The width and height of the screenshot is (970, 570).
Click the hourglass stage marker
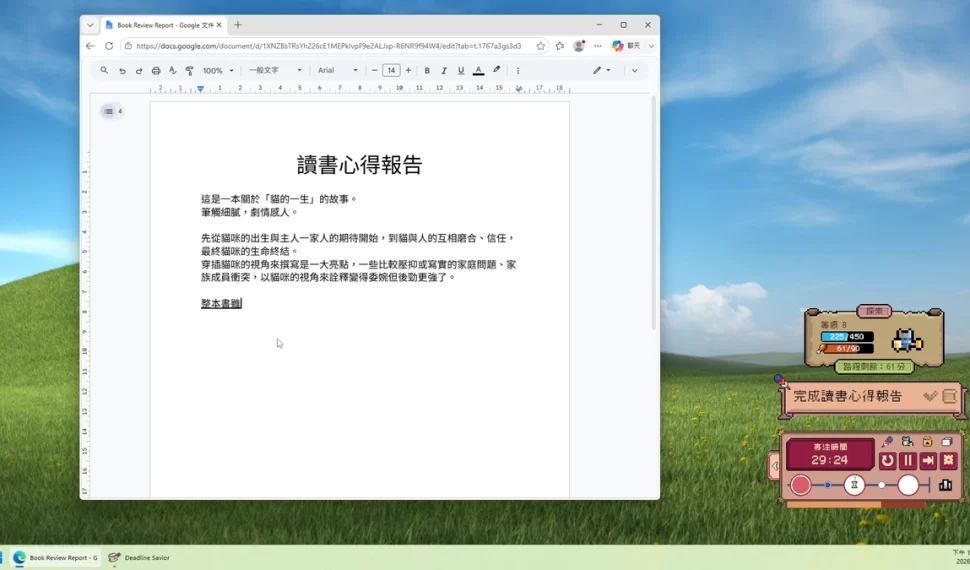(854, 485)
